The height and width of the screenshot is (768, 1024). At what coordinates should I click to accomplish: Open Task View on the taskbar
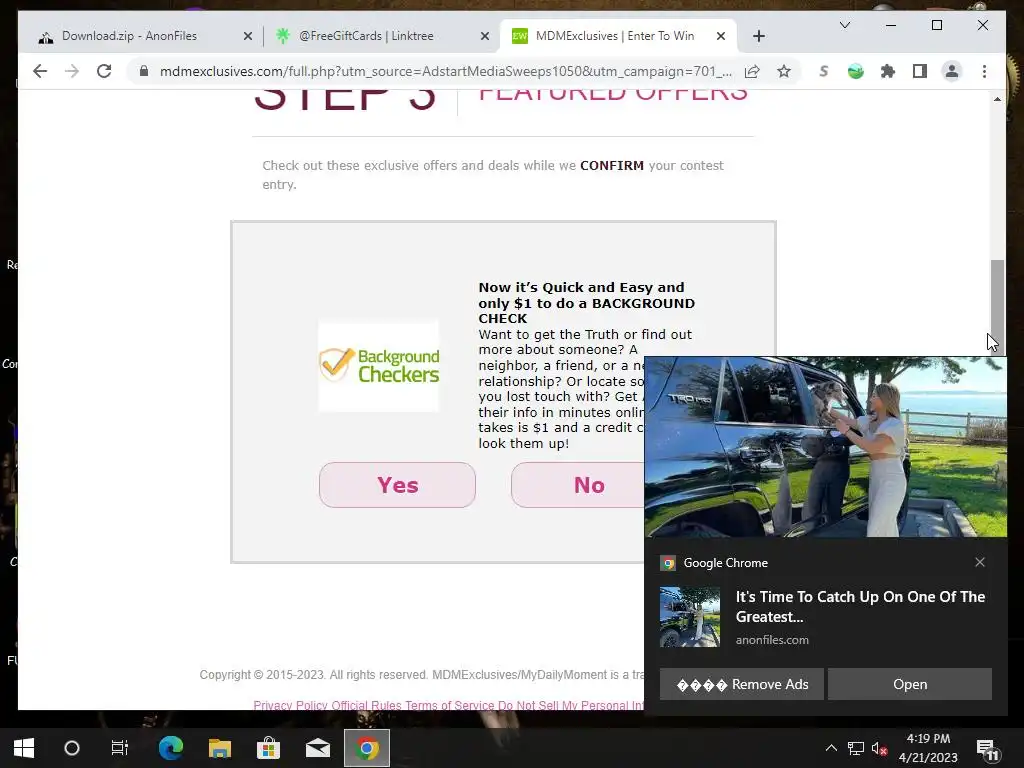[x=120, y=748]
